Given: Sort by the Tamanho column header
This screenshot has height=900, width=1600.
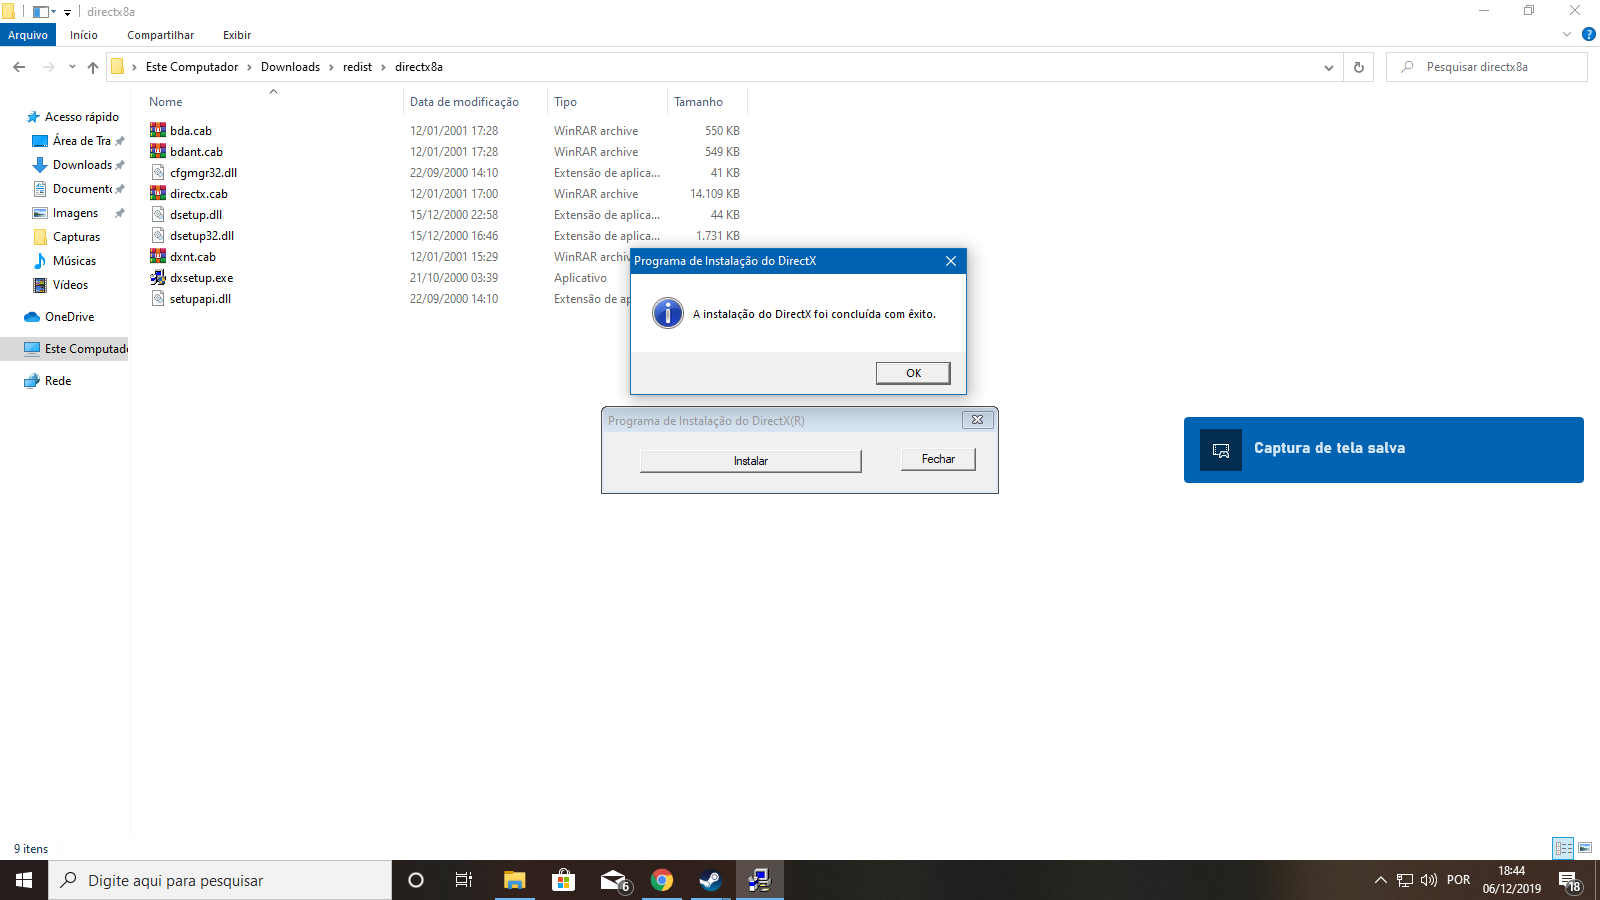Looking at the screenshot, I should (698, 102).
